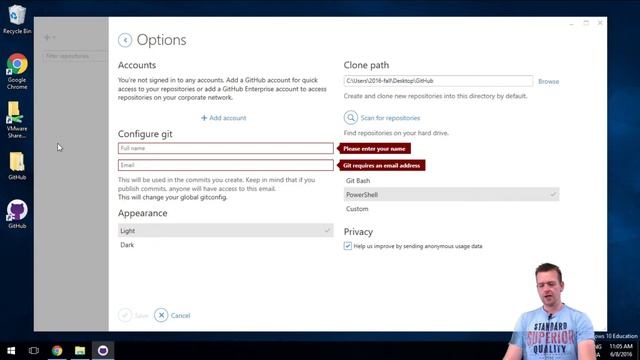Click the 'Accounts' heading
Image resolution: width=640 pixels, height=360 pixels.
(x=137, y=65)
